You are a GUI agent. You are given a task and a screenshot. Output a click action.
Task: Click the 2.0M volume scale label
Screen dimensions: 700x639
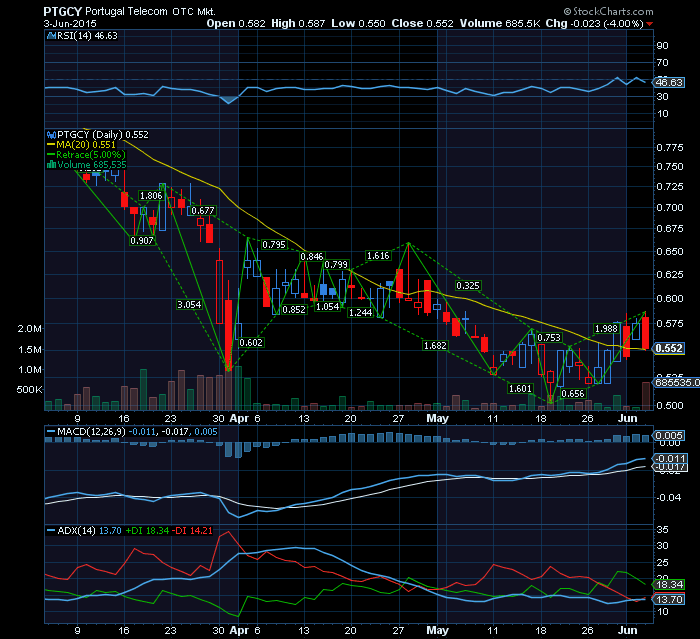29,329
